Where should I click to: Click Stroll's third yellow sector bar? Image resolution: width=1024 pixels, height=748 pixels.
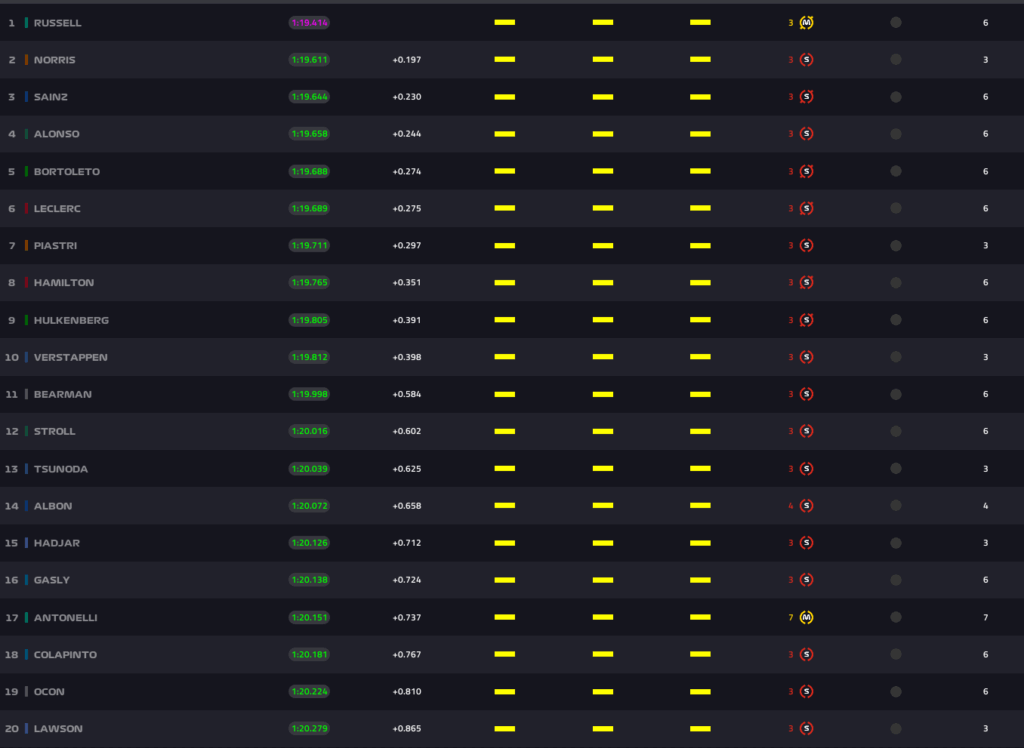[x=700, y=432]
